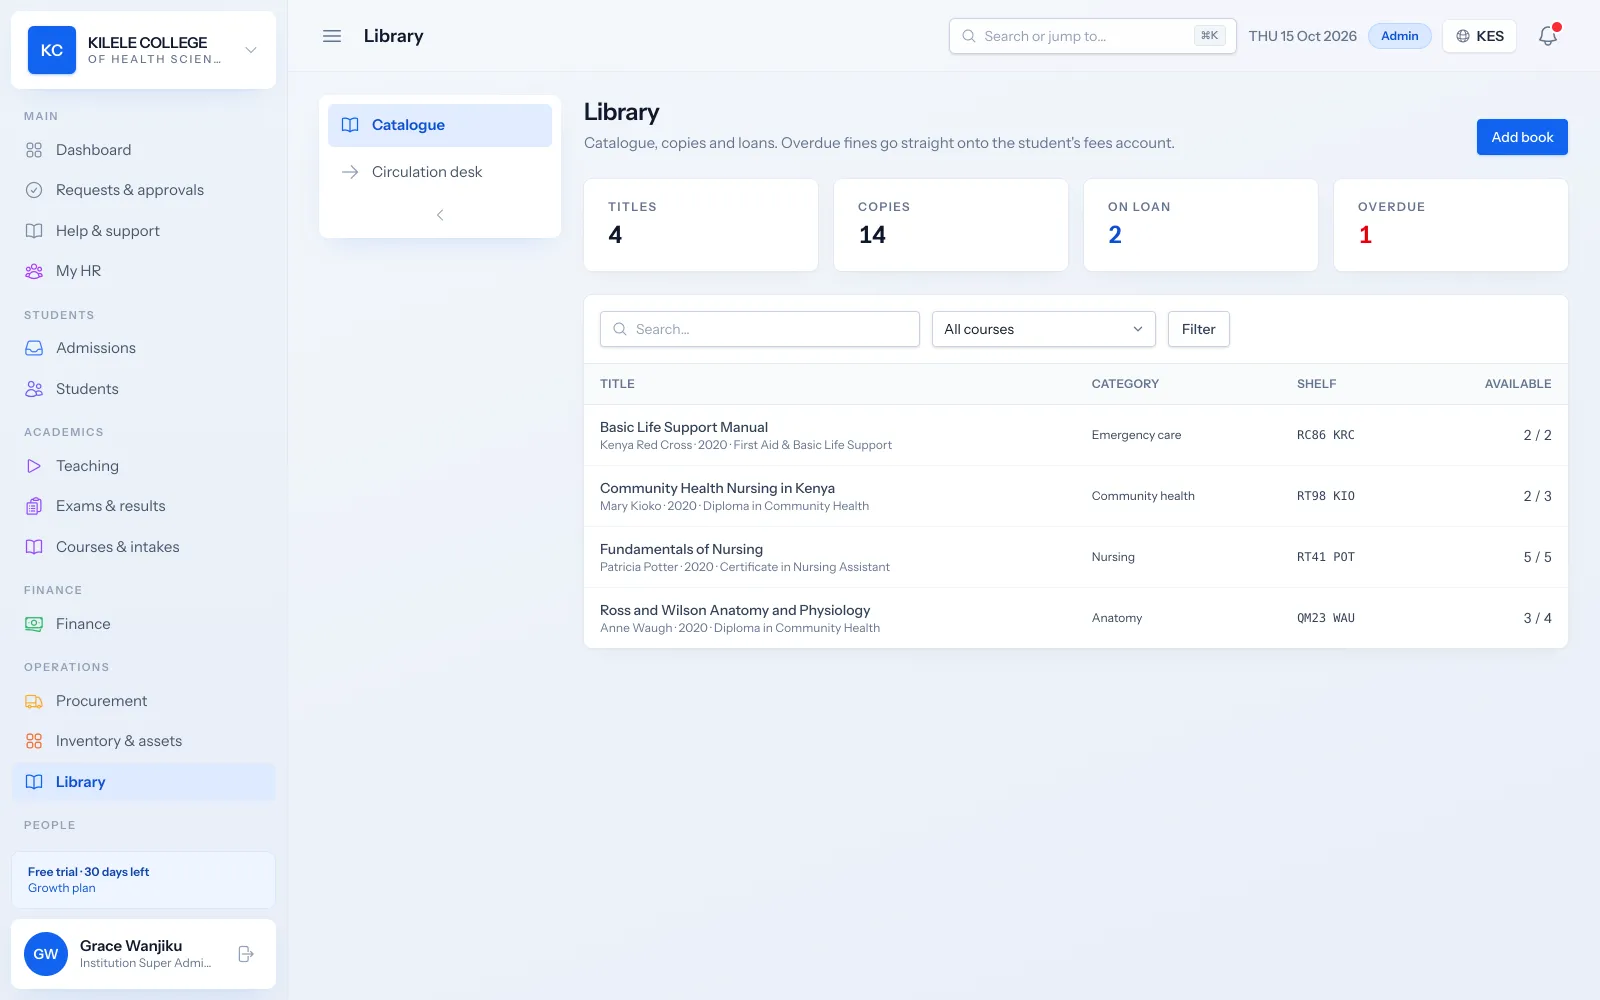This screenshot has height=1000, width=1600.
Task: Click the Library book icon in sidebar
Action: pos(34,782)
